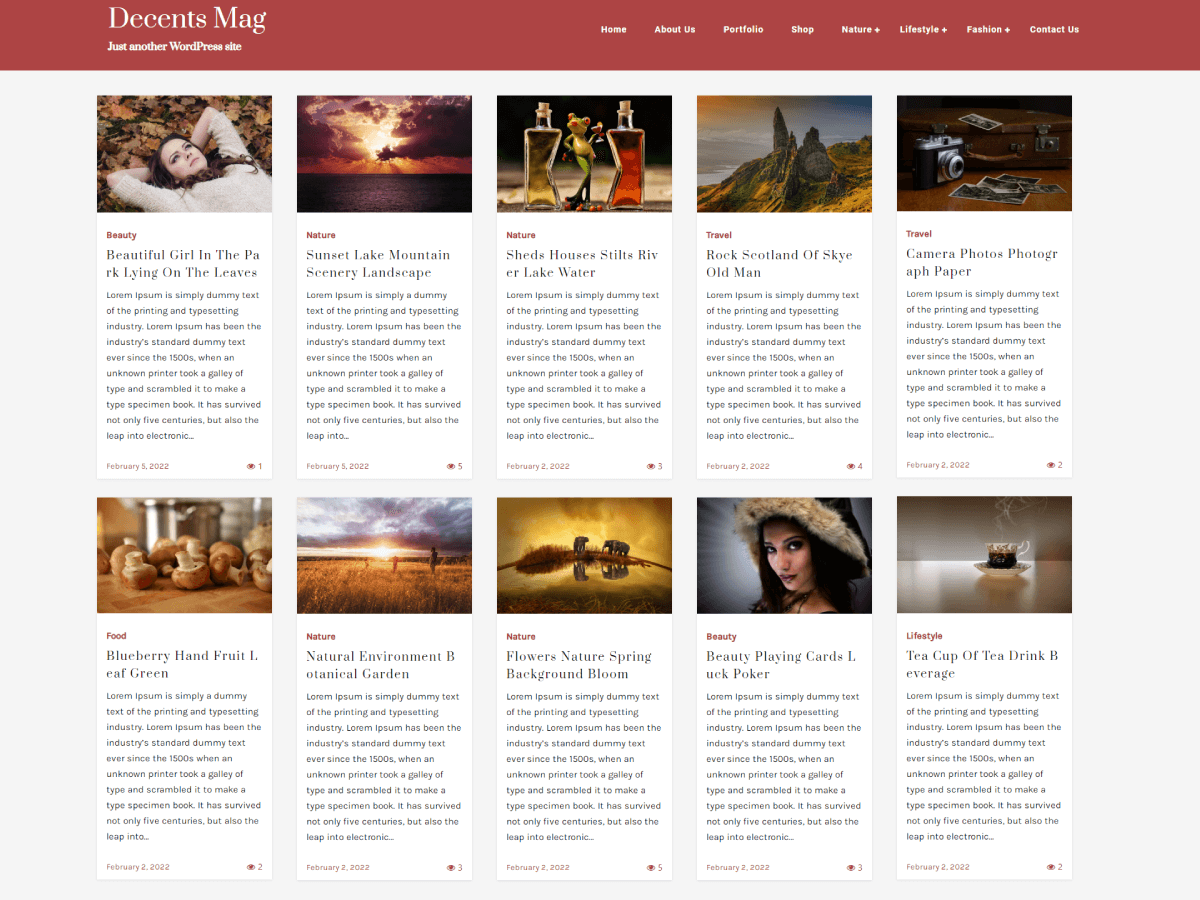
Task: Click the eye icon on Rock Scotland Of Skye post
Action: [853, 465]
